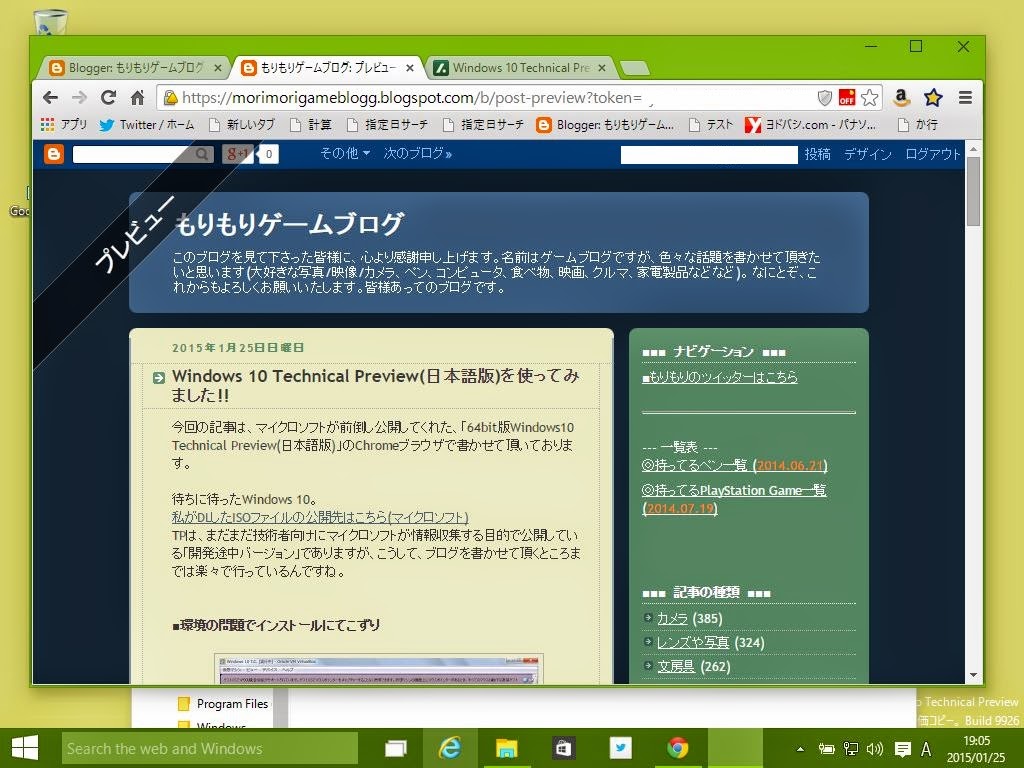The width and height of the screenshot is (1024, 768).
Task: Click the red OFF extension icon
Action: tap(847, 97)
